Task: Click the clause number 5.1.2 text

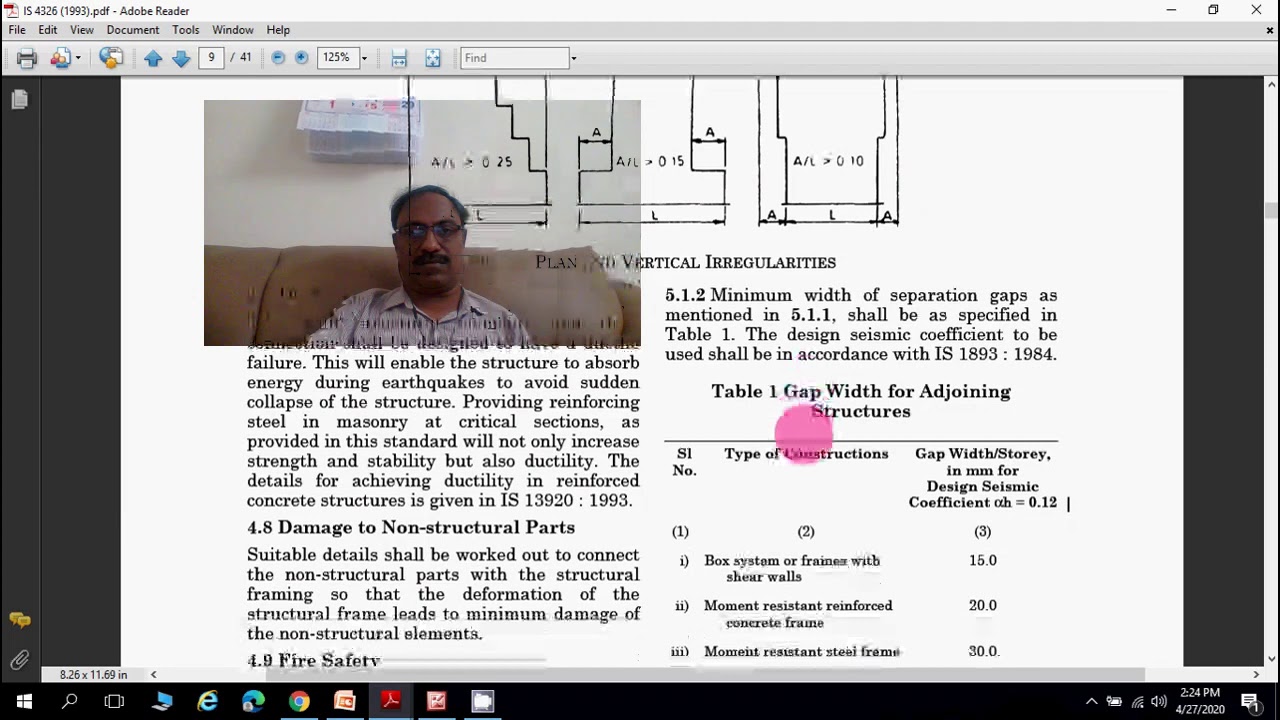Action: (x=685, y=296)
